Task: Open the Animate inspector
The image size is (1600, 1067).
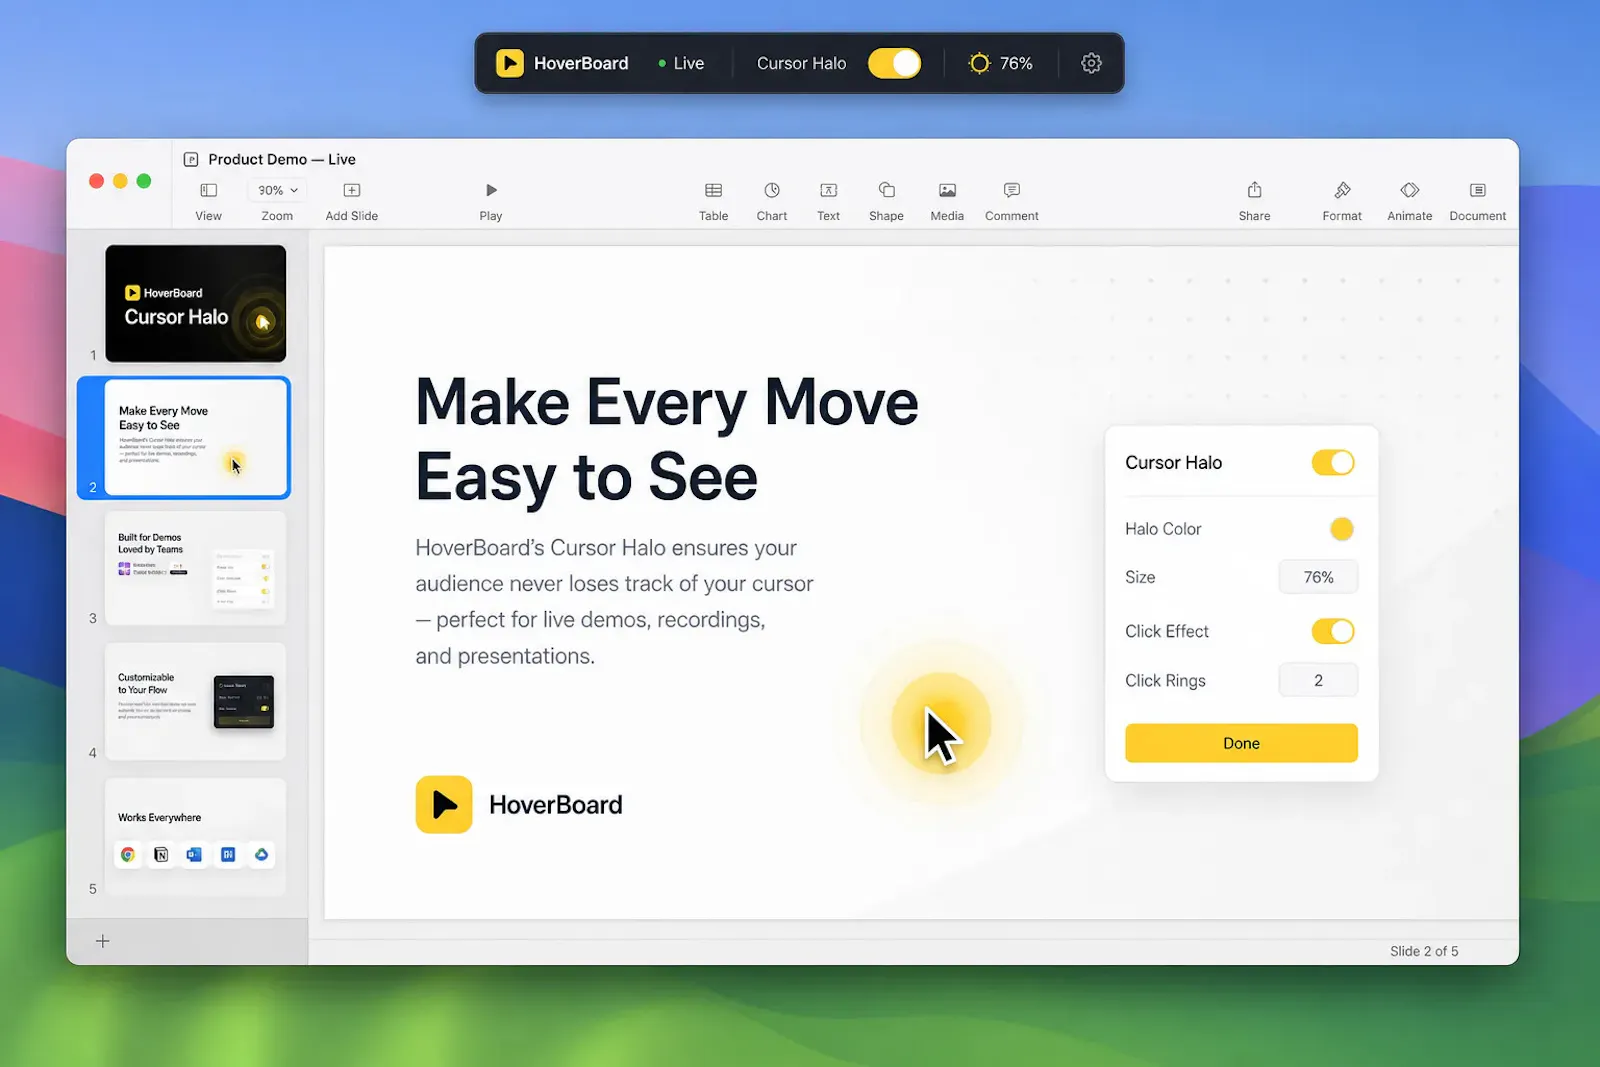Action: pos(1410,190)
